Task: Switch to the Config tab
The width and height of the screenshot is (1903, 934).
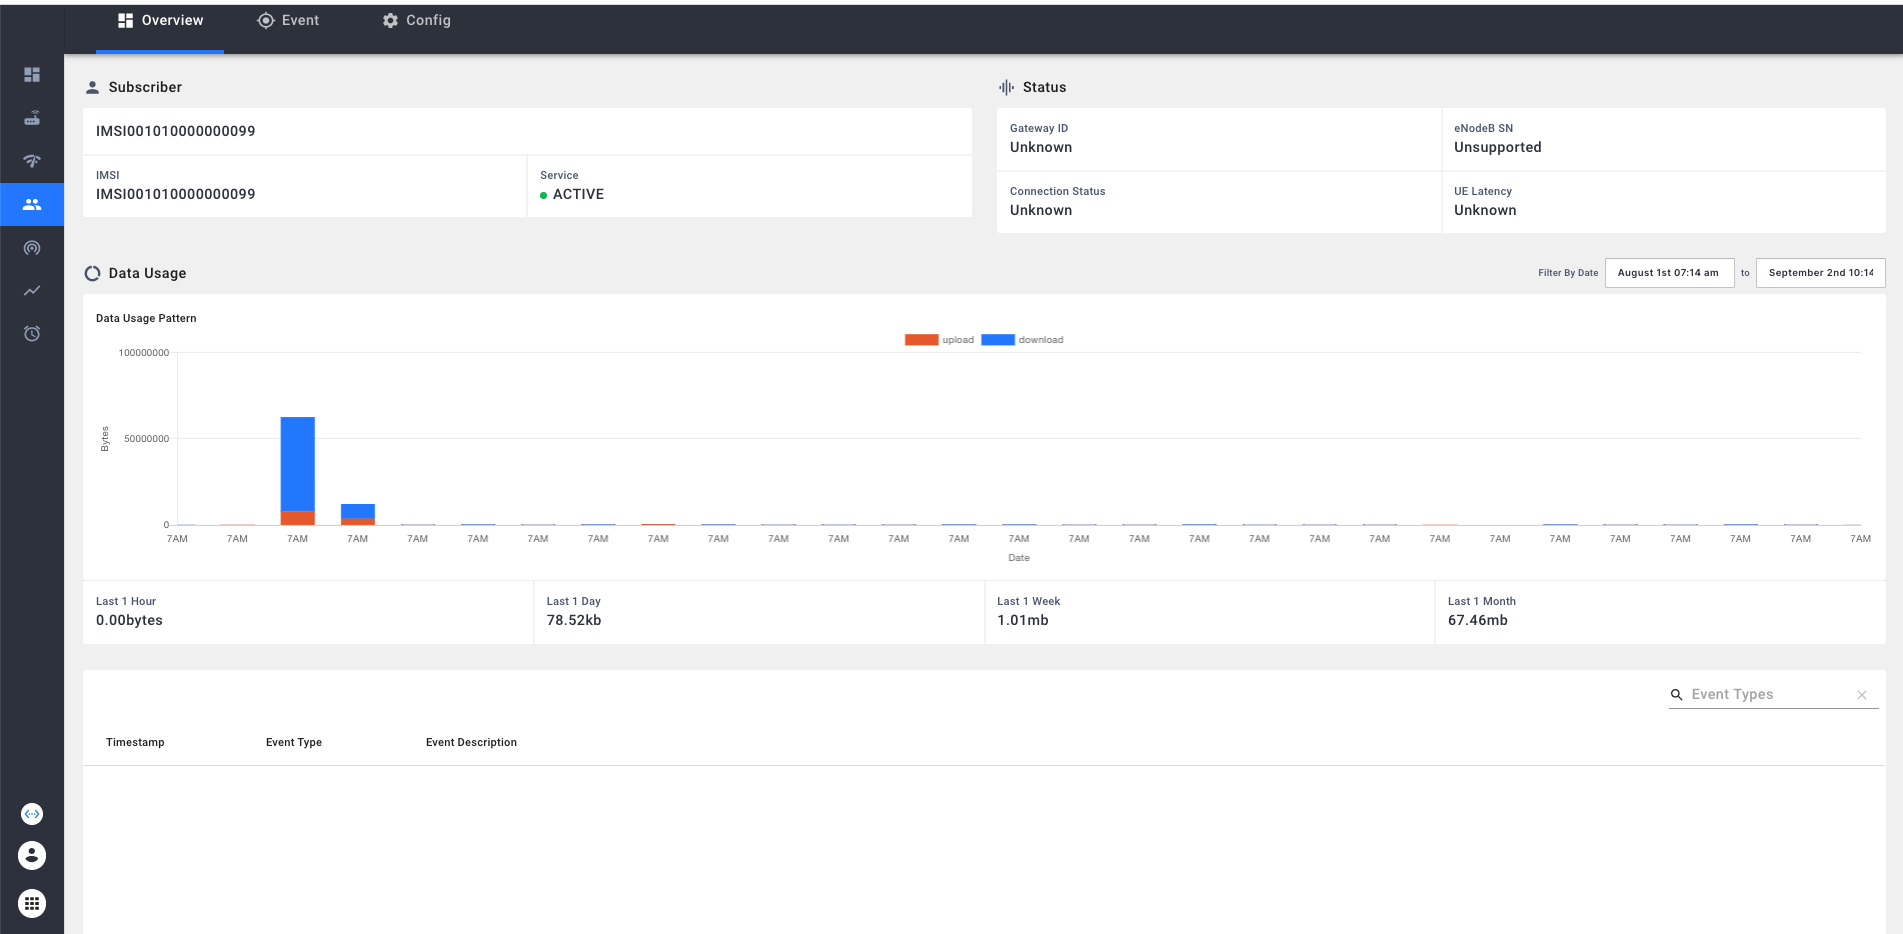Action: pyautogui.click(x=417, y=21)
